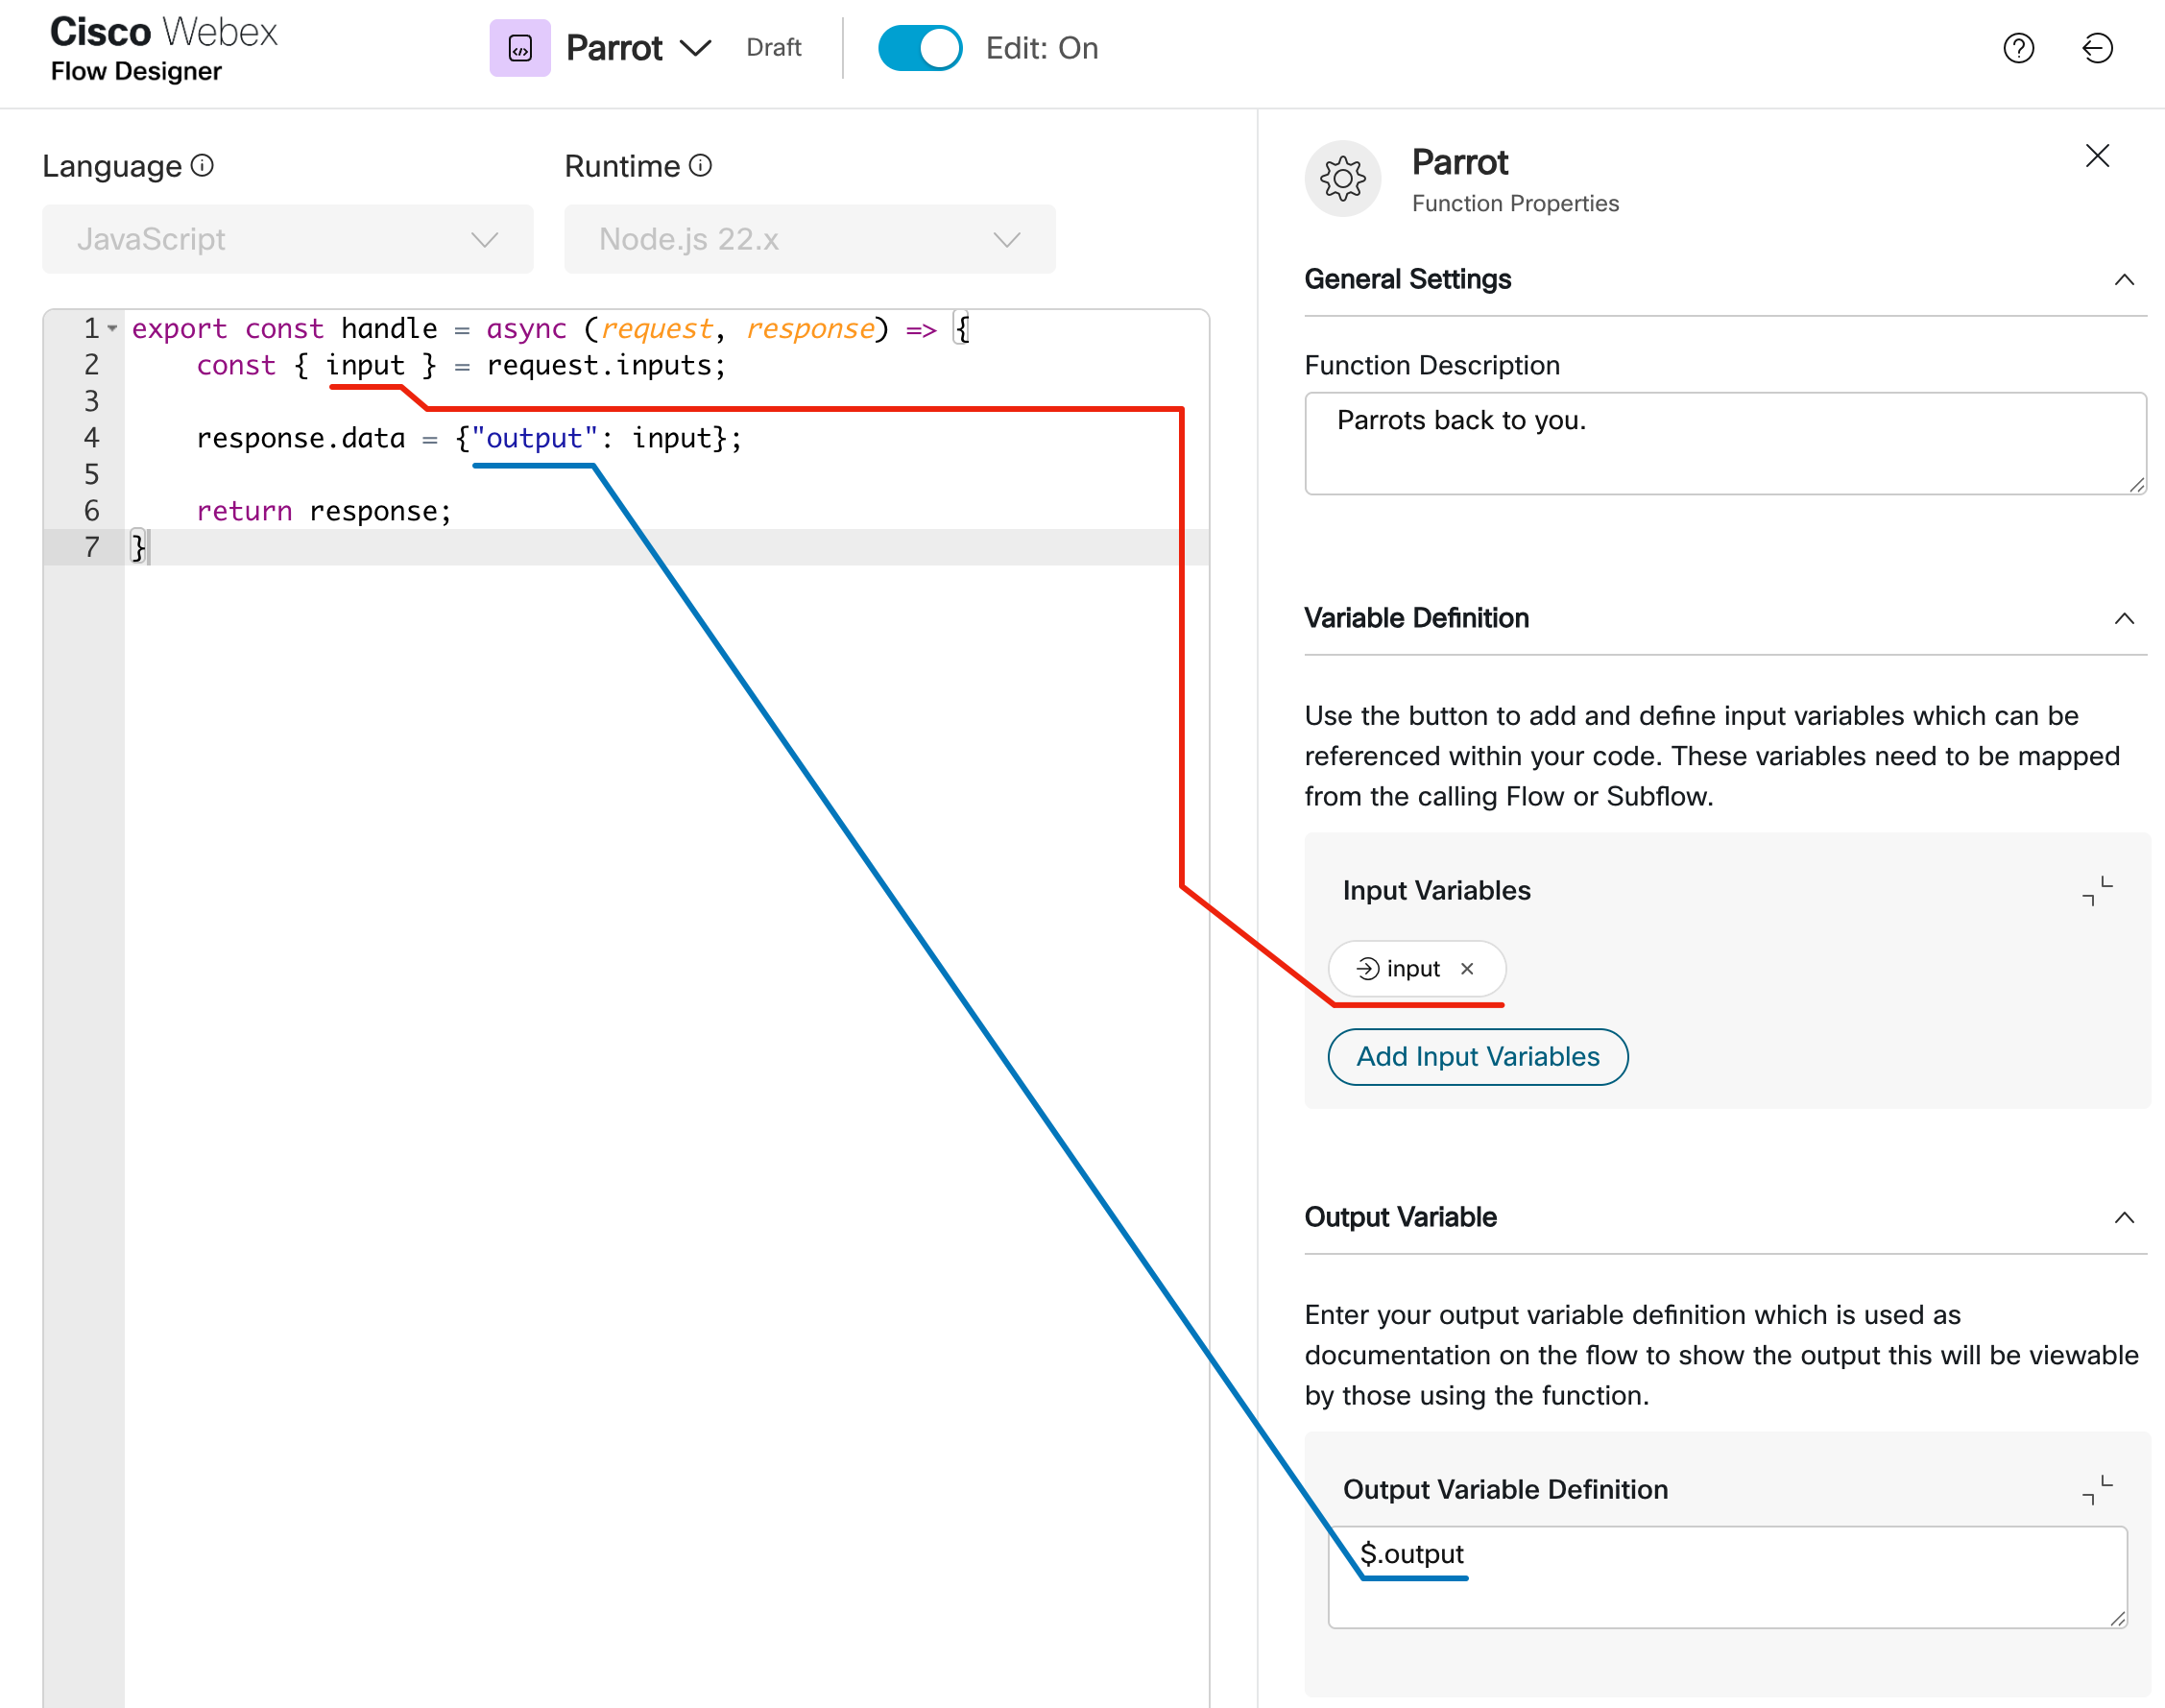Screen dimensions: 2165x1708
Task: Close the Function Properties panel
Action: [x=2097, y=156]
